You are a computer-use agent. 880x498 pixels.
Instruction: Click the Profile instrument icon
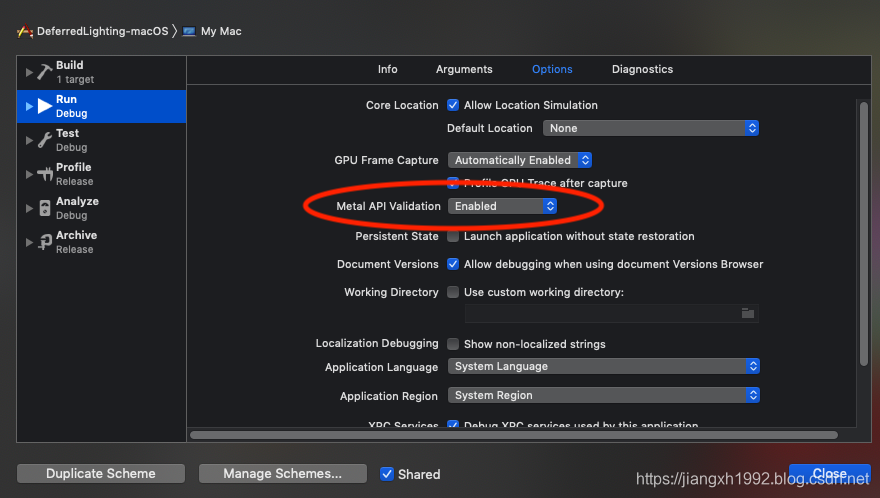click(x=45, y=174)
